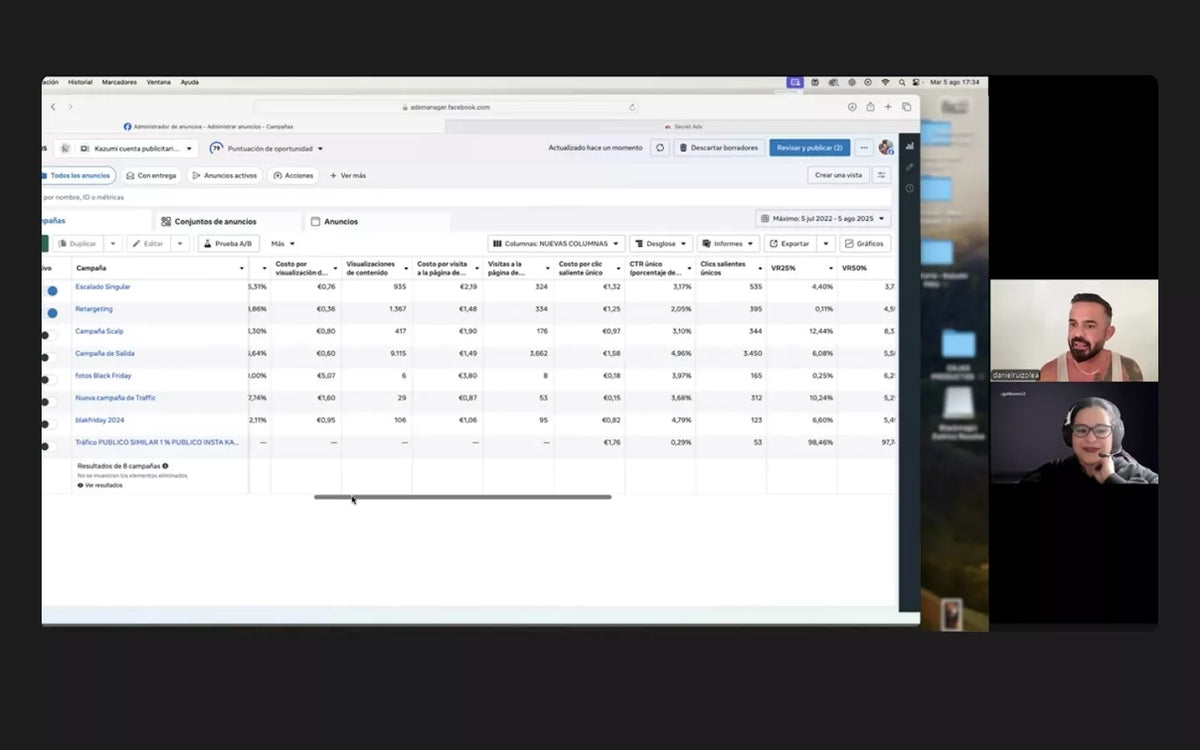
Task: Open the Campaña column header sort arrow
Action: tap(241, 268)
